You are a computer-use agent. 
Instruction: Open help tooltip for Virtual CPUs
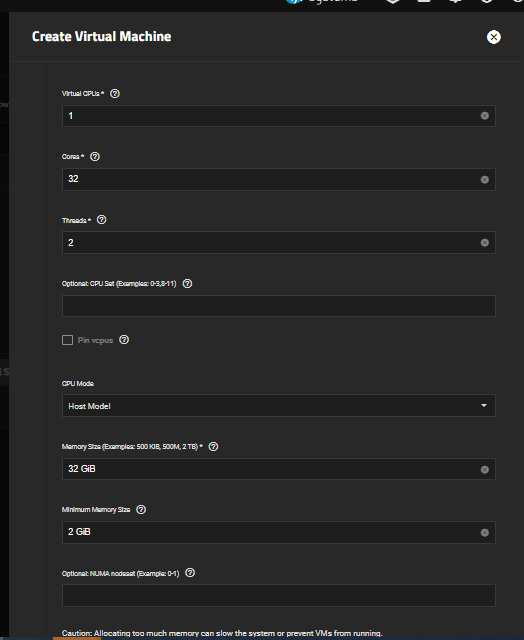point(115,93)
